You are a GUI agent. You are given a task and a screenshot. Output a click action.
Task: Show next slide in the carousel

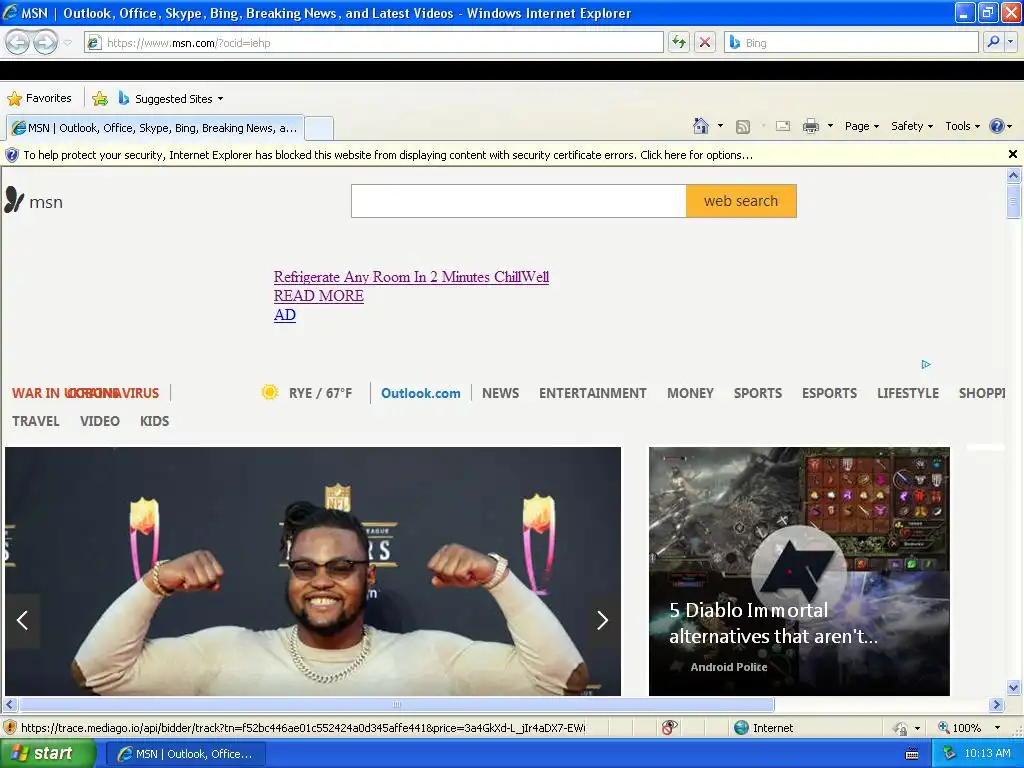(x=603, y=620)
